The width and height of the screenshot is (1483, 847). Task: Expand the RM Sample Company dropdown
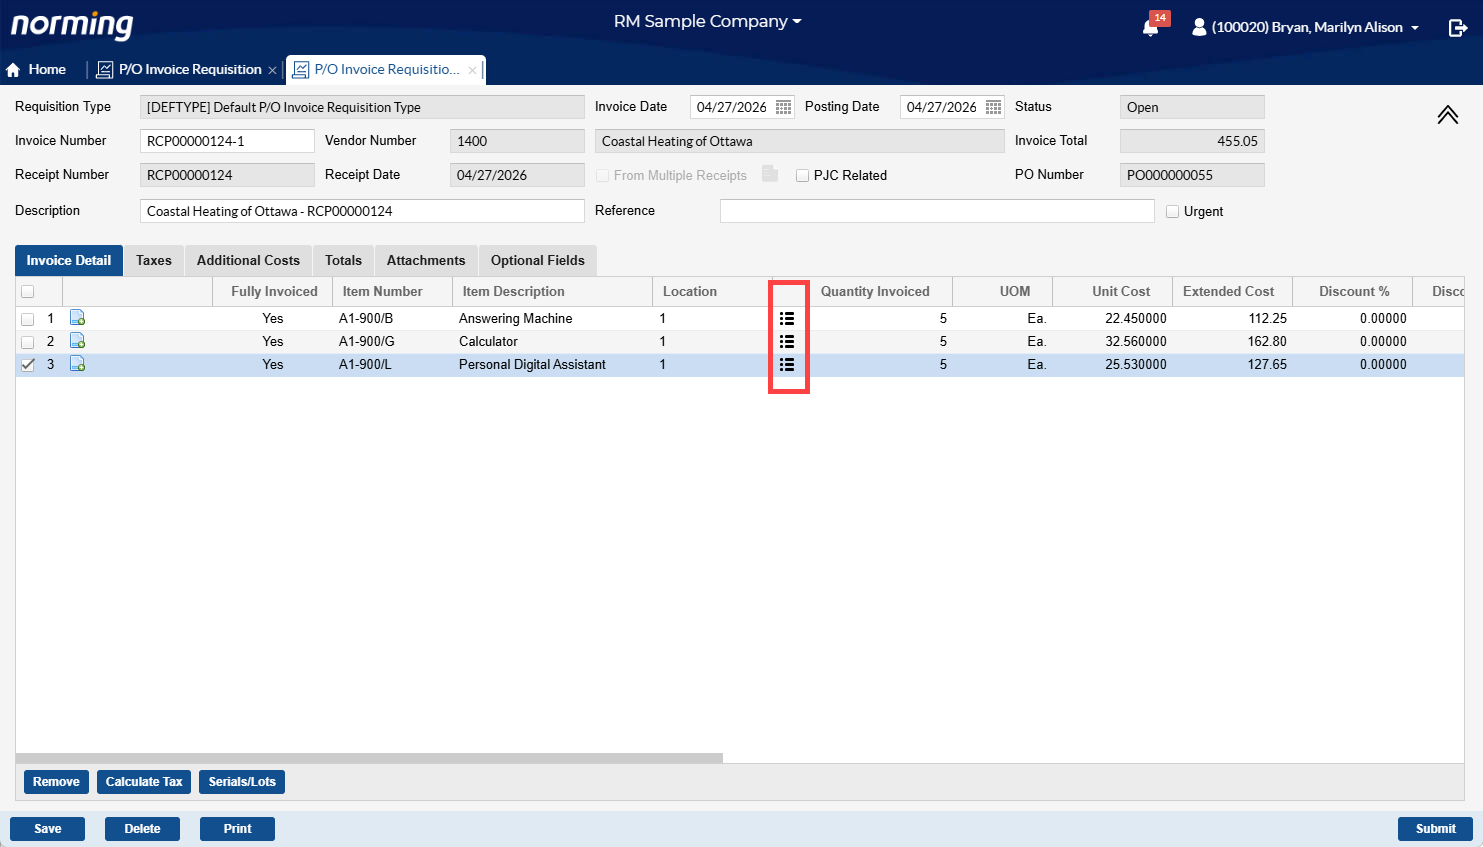pos(707,21)
